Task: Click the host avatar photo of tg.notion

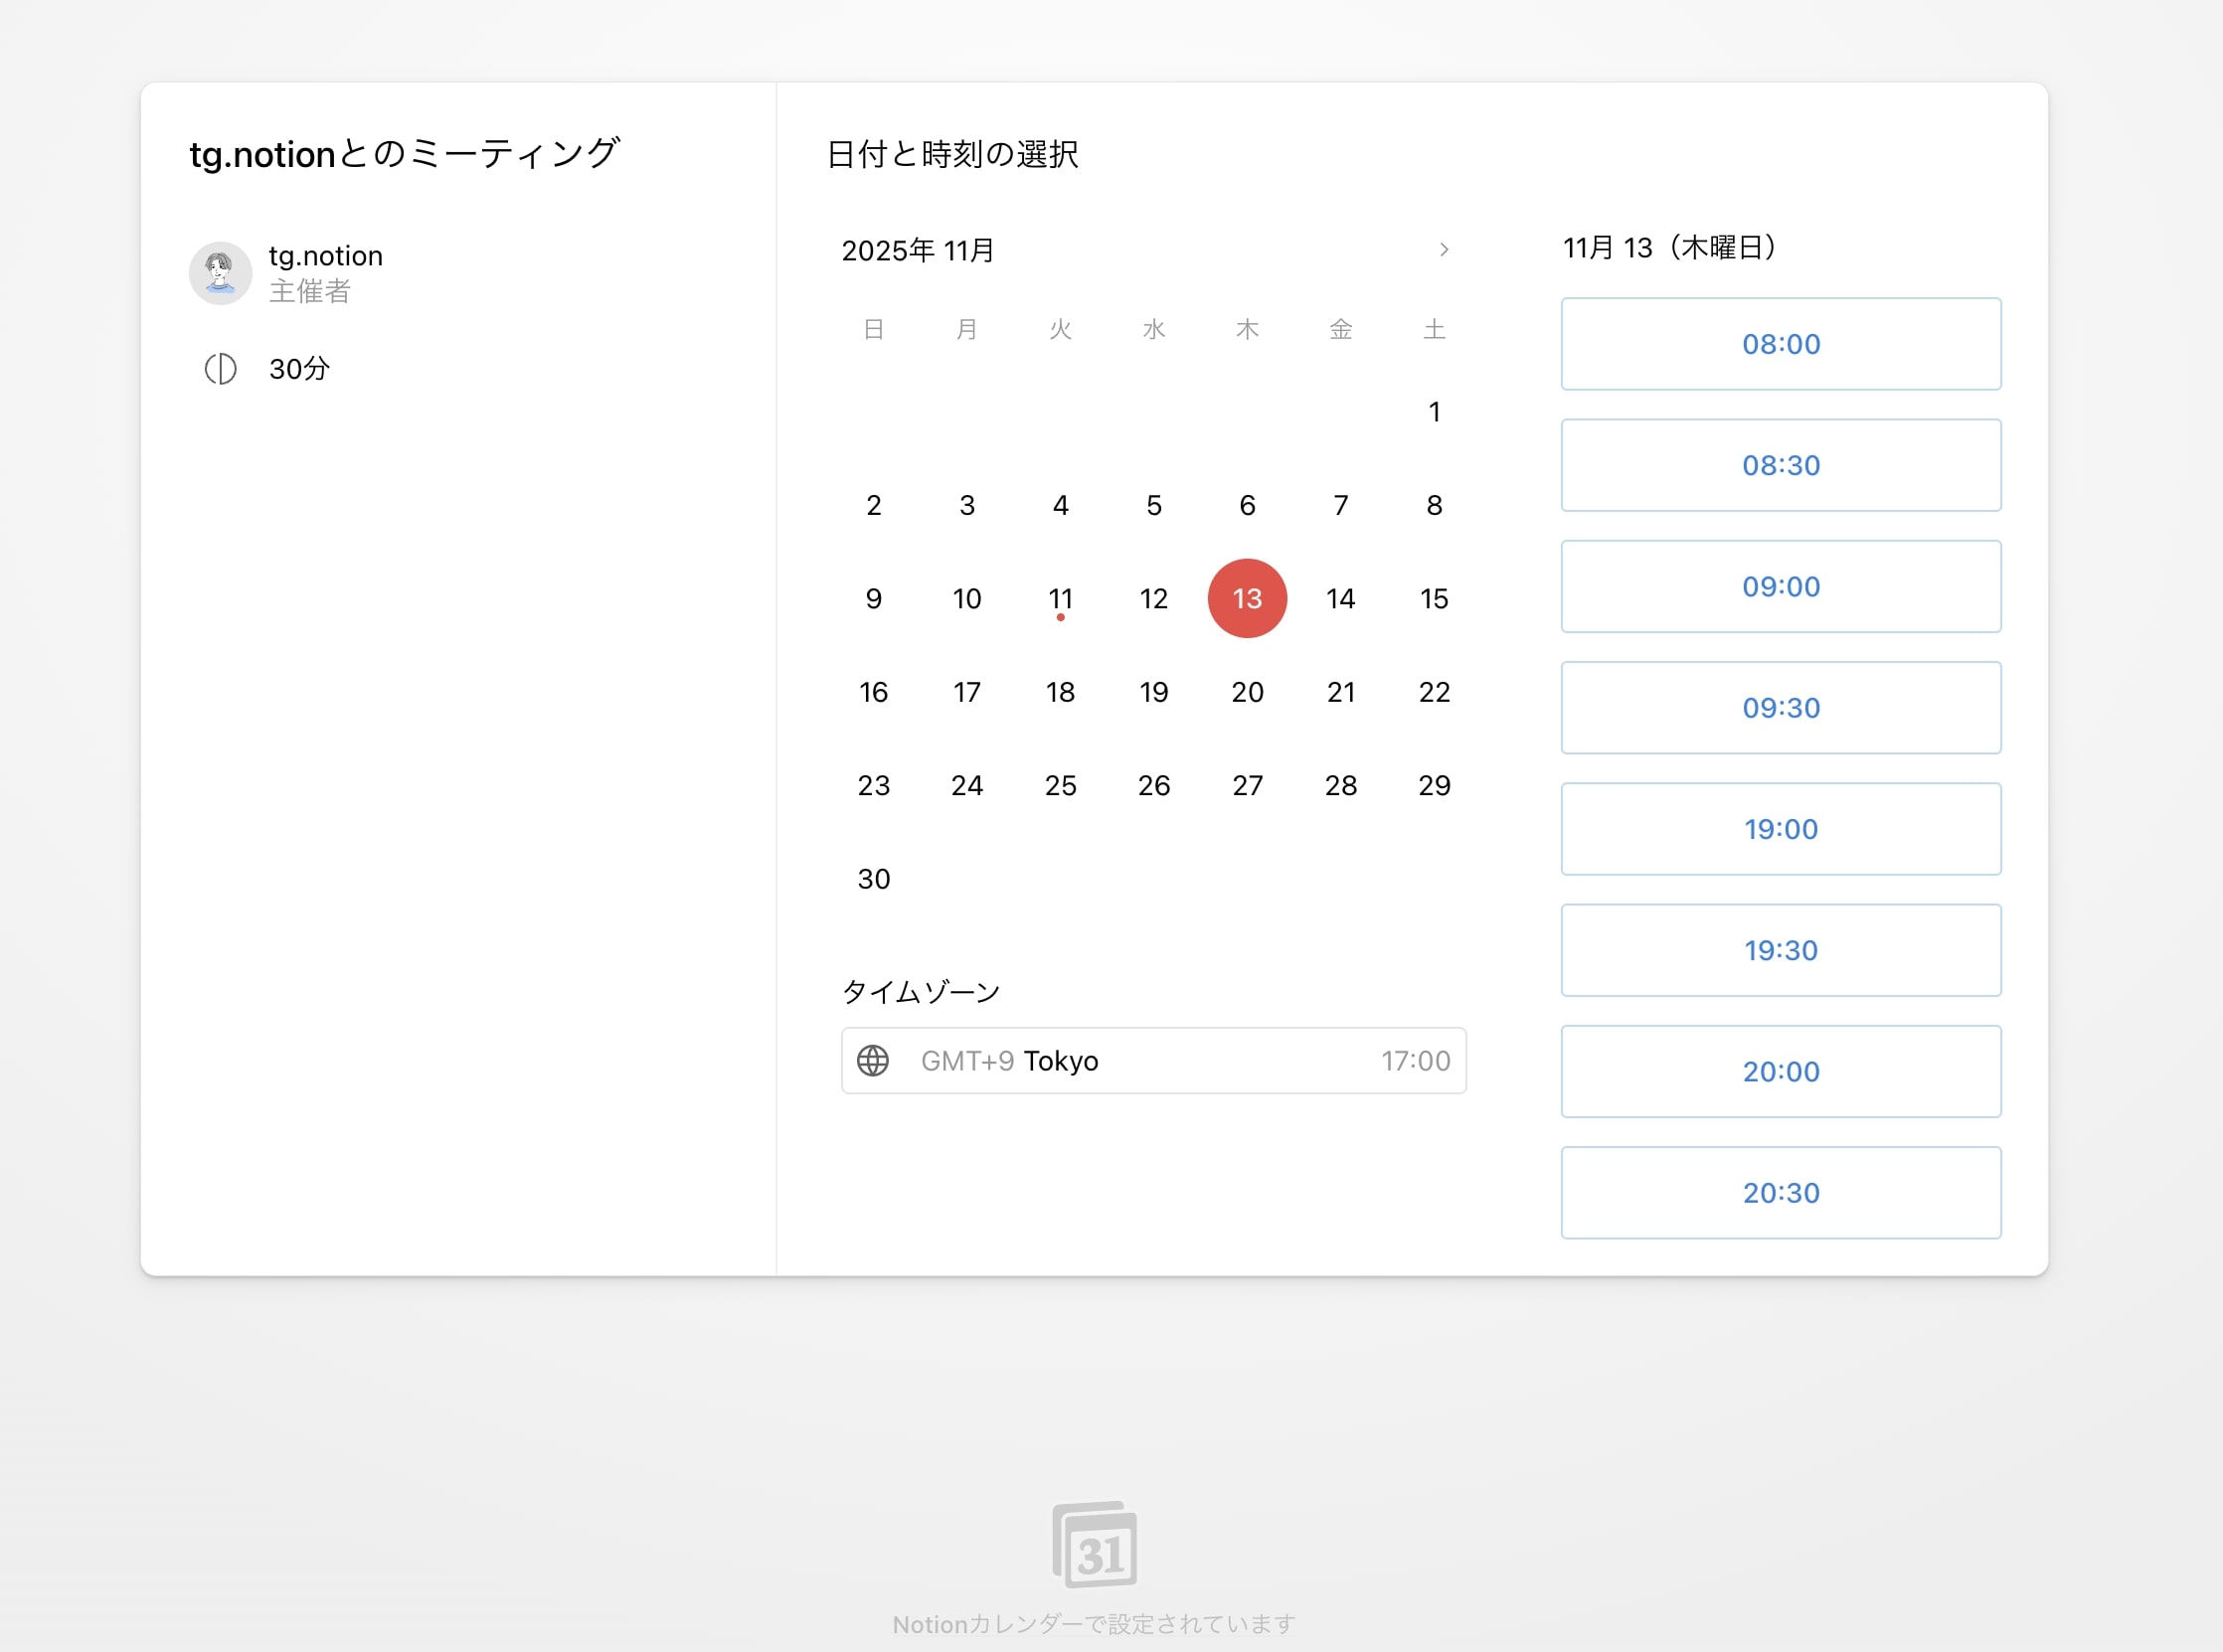Action: 220,271
